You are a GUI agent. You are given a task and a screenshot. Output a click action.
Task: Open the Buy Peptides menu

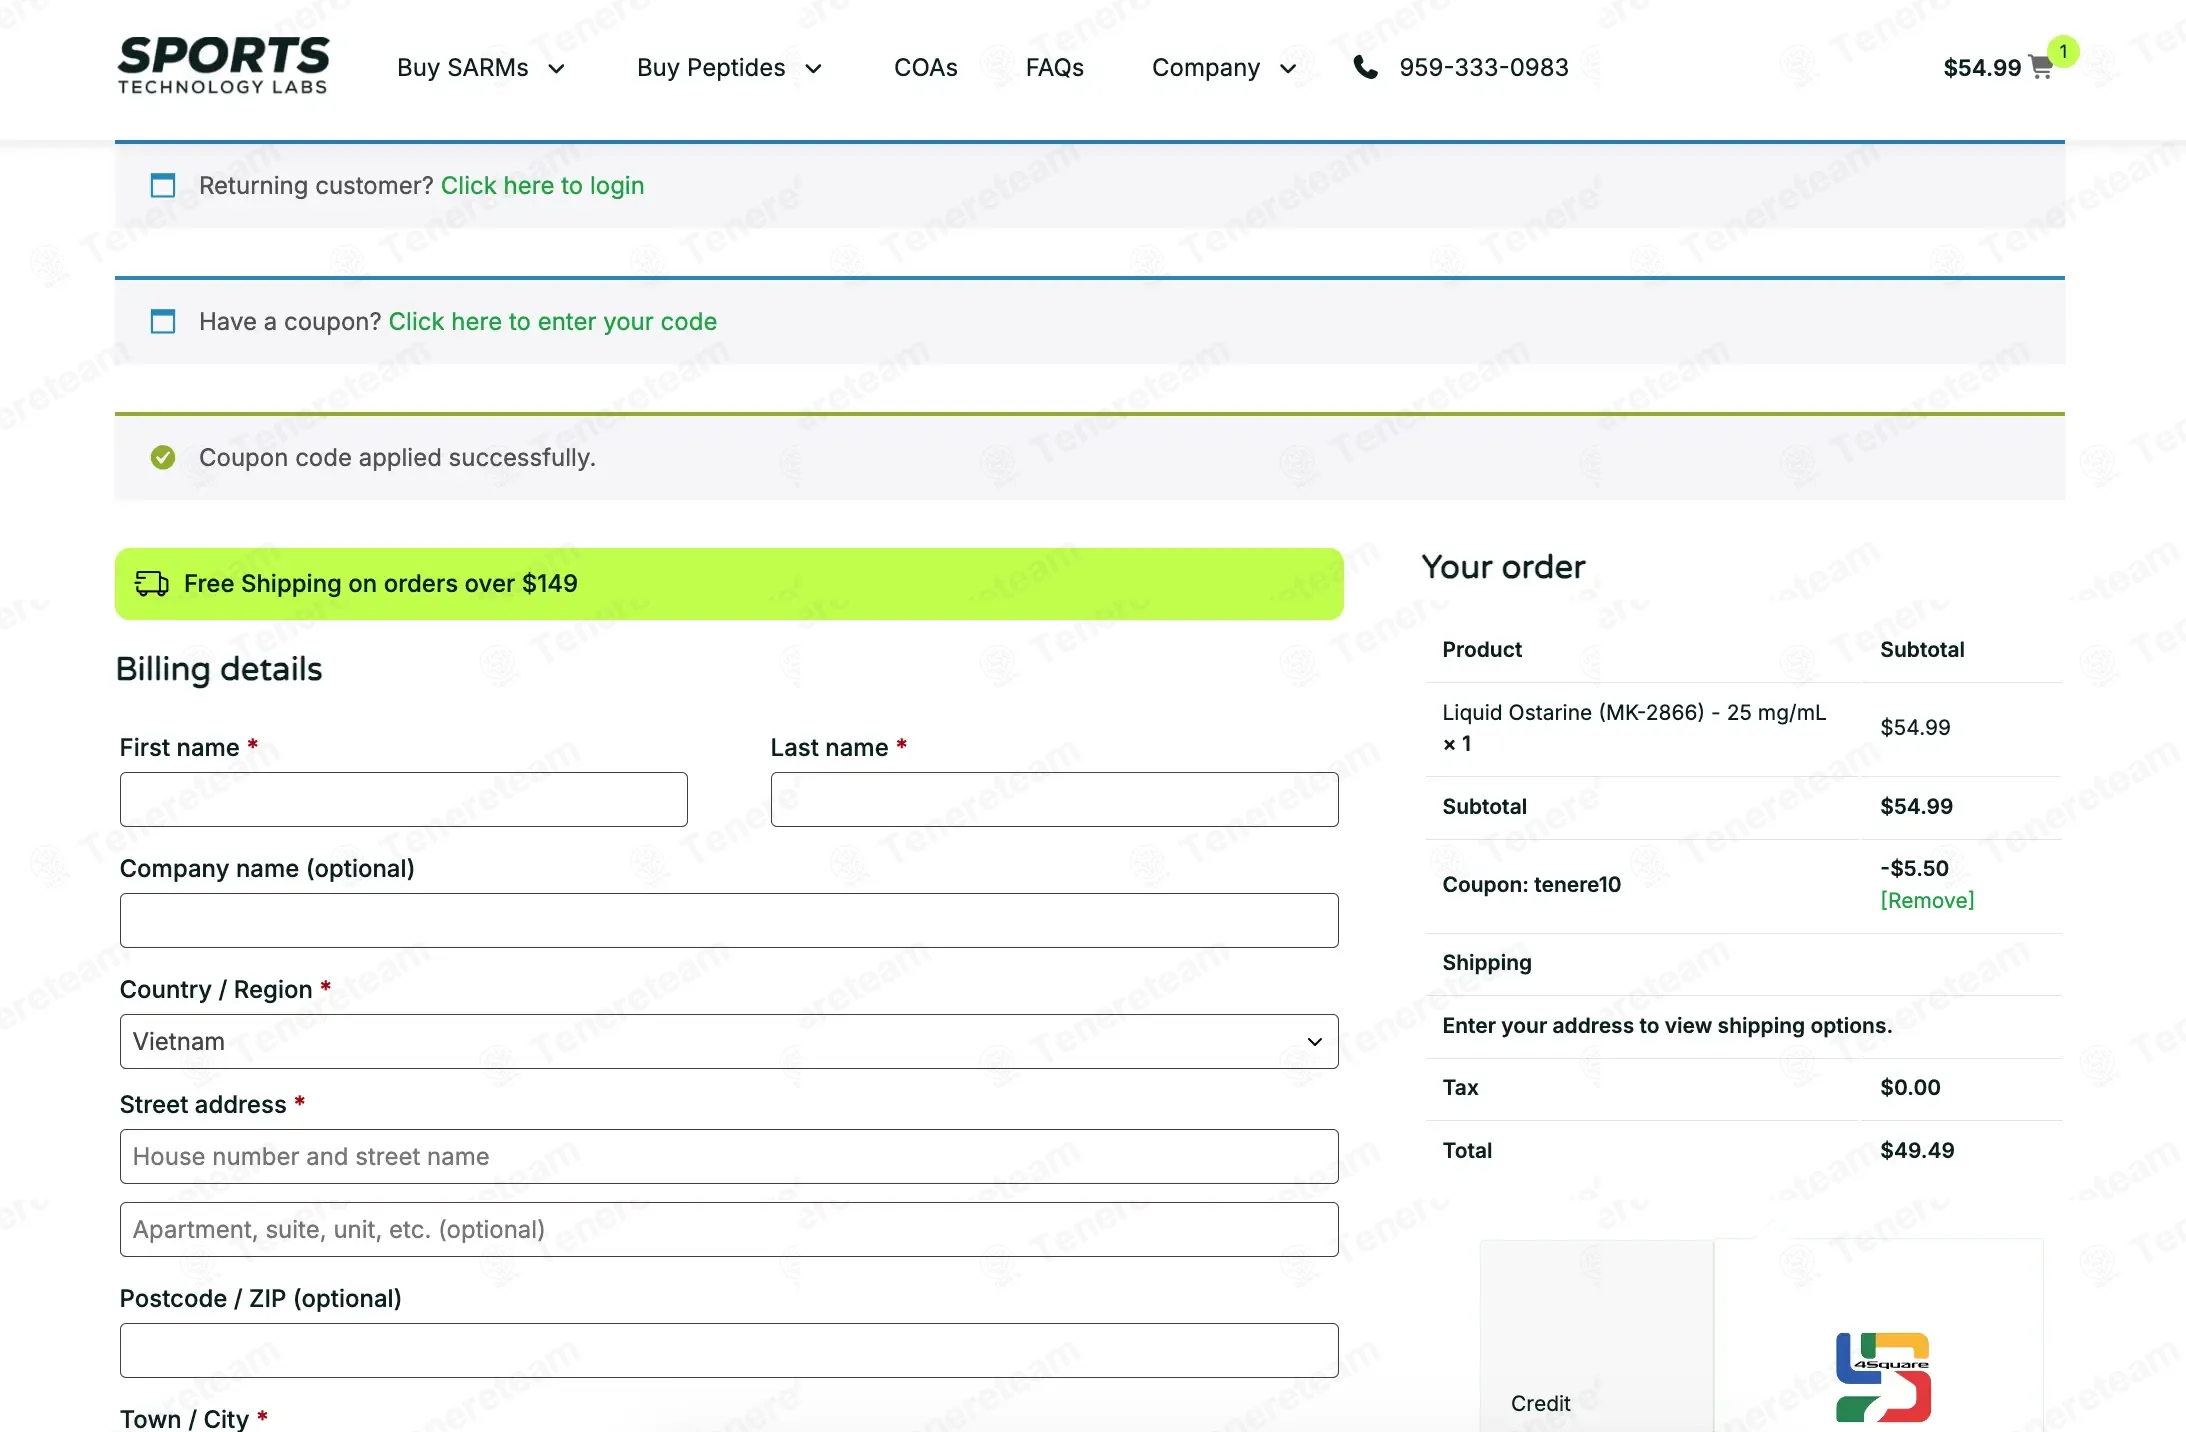point(711,67)
